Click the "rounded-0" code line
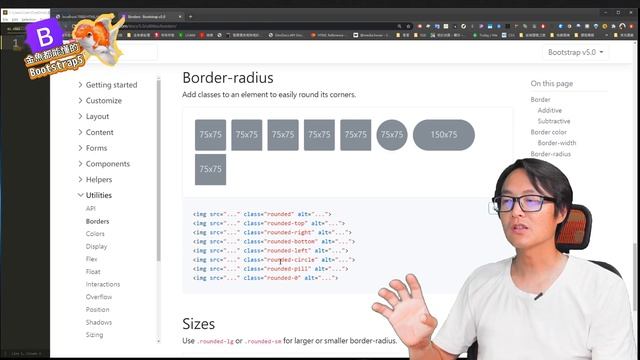The height and width of the screenshot is (360, 640). [266, 278]
